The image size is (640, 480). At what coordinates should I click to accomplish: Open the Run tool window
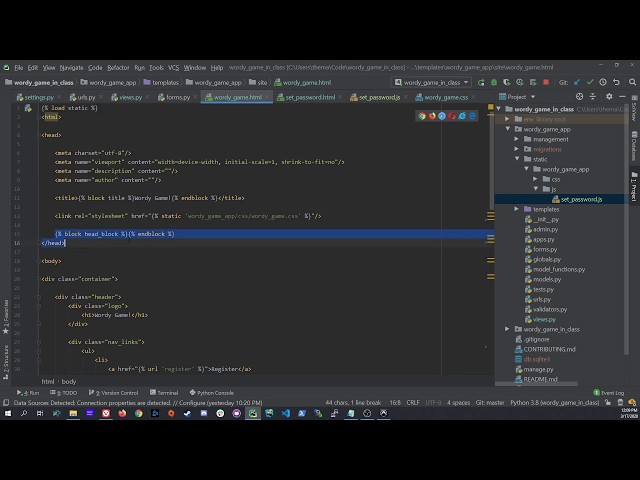tap(28, 393)
